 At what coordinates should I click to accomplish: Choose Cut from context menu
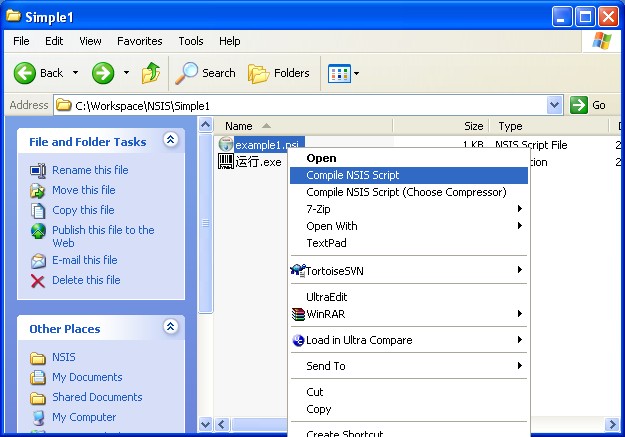point(409,392)
